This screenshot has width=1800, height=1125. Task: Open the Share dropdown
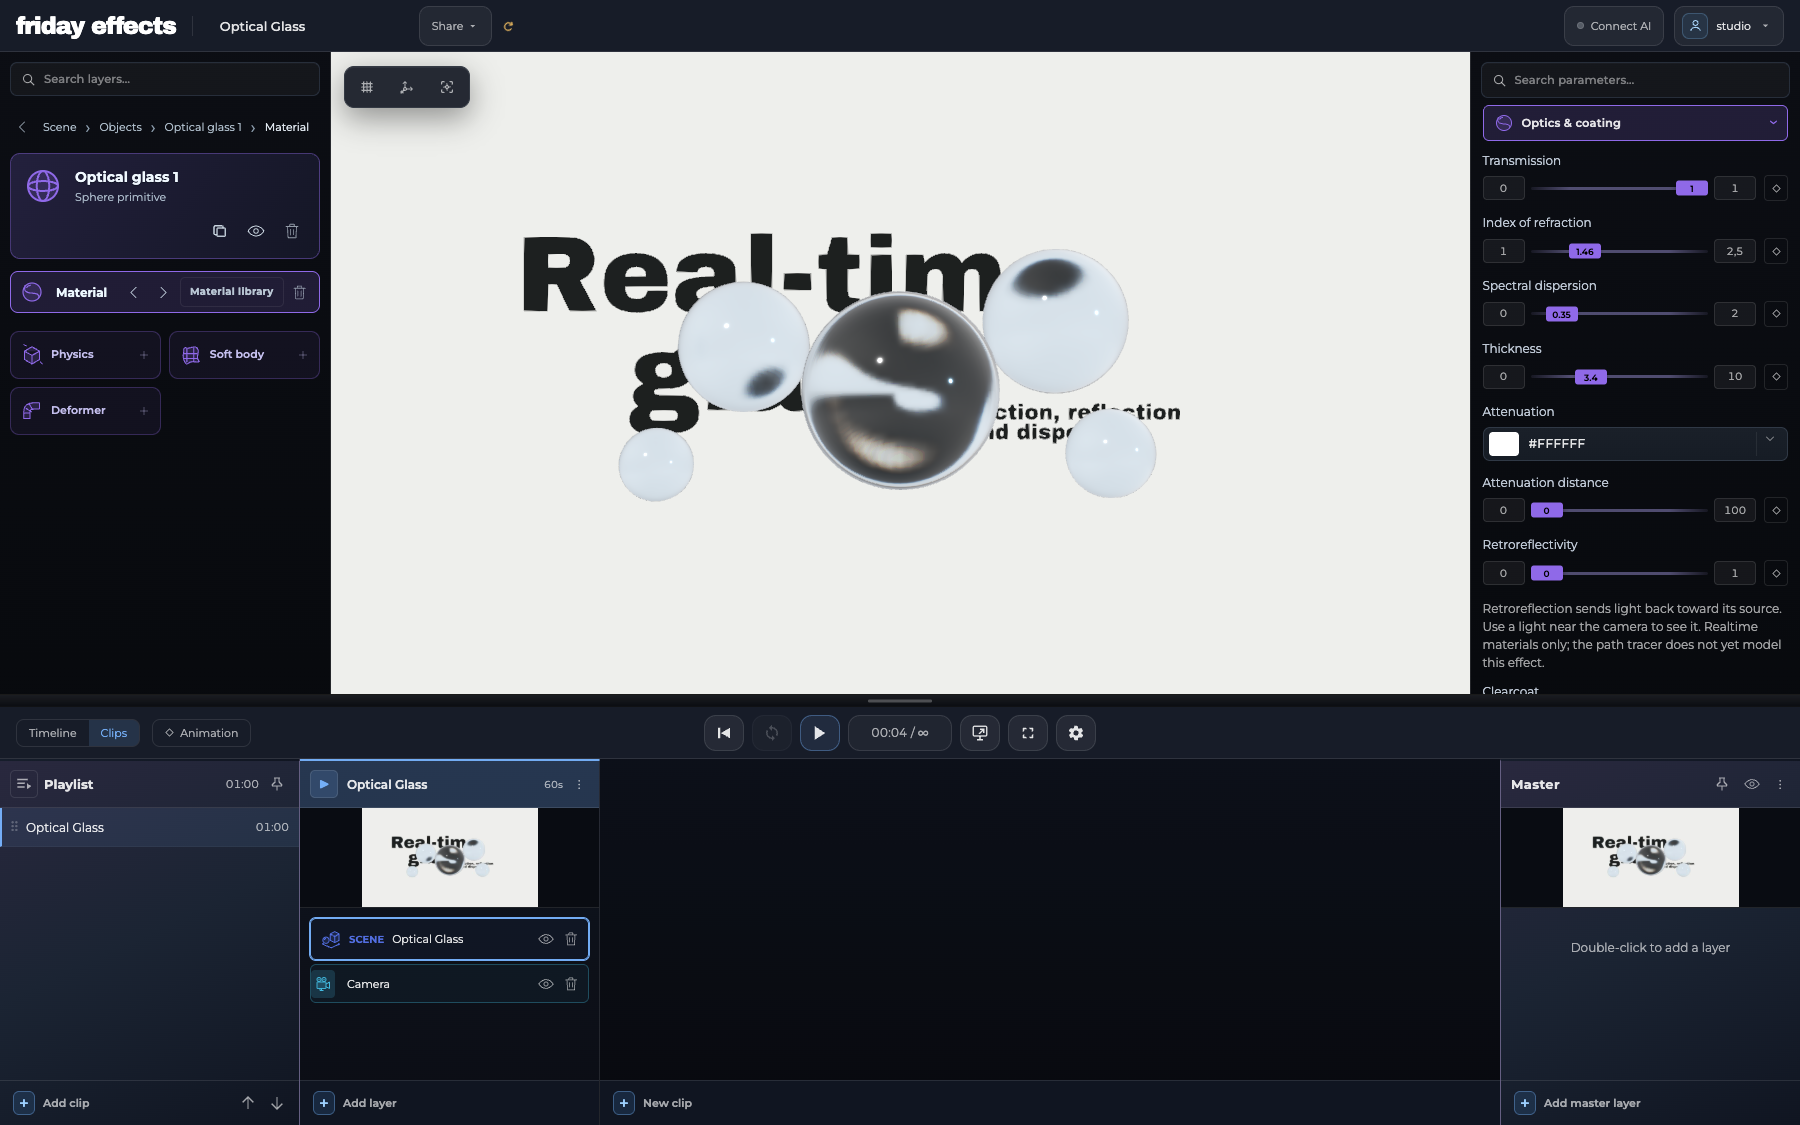(x=455, y=26)
